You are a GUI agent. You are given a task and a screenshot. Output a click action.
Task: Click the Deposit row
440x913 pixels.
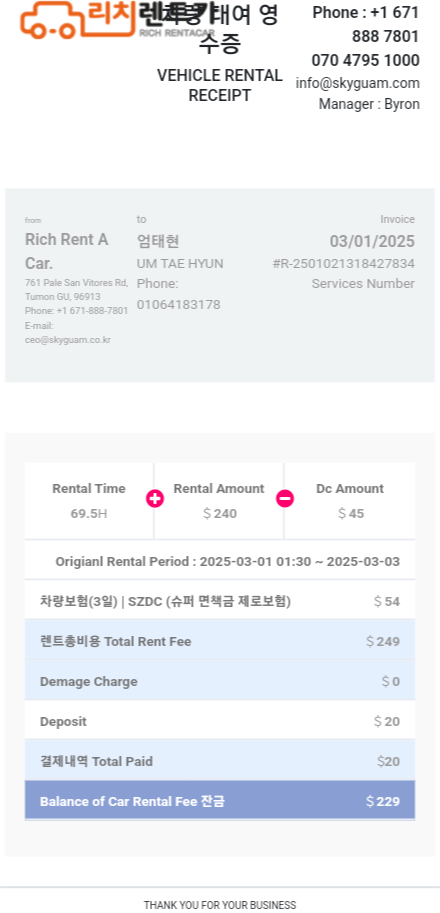220,721
